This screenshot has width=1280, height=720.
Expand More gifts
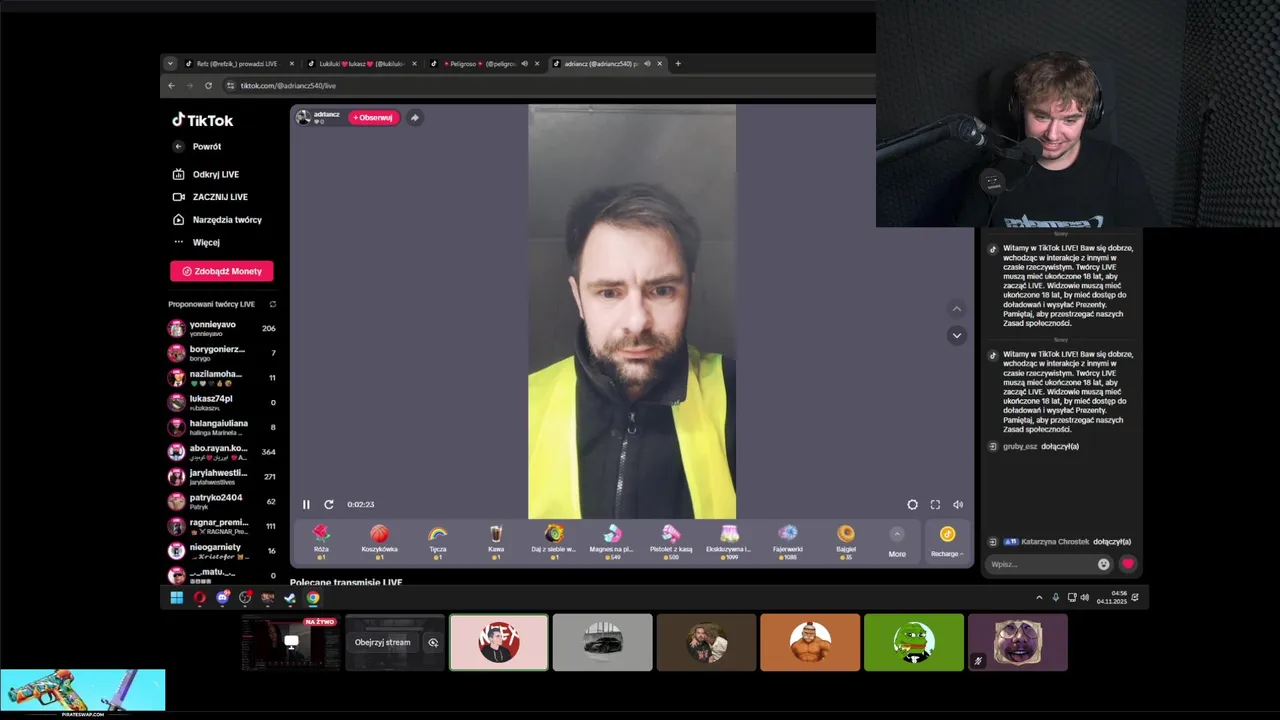(x=897, y=541)
